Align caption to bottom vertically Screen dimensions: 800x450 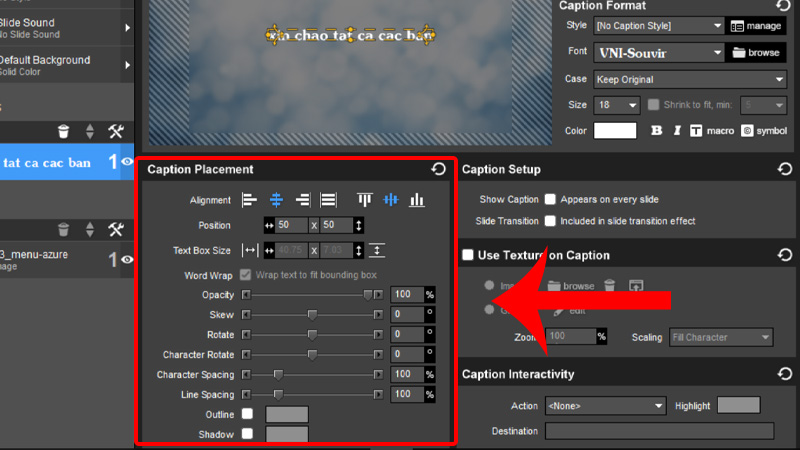(x=417, y=200)
